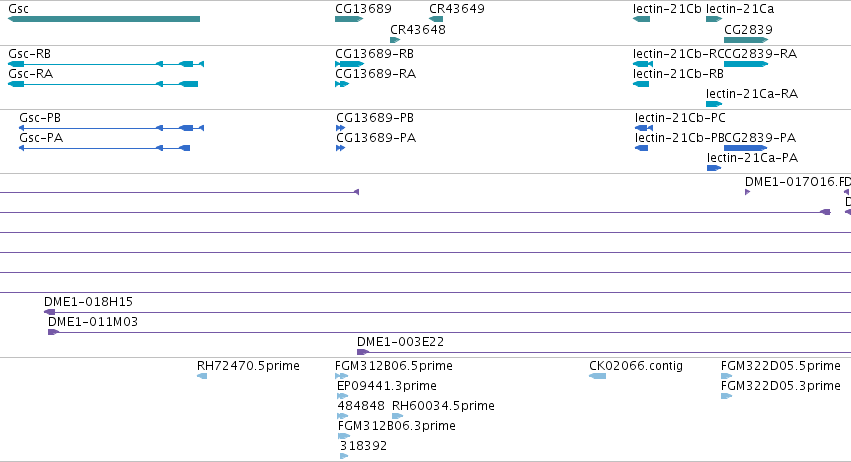Click the FGM322D05.3prime EST glyph
The image size is (851, 462).
coord(726,396)
